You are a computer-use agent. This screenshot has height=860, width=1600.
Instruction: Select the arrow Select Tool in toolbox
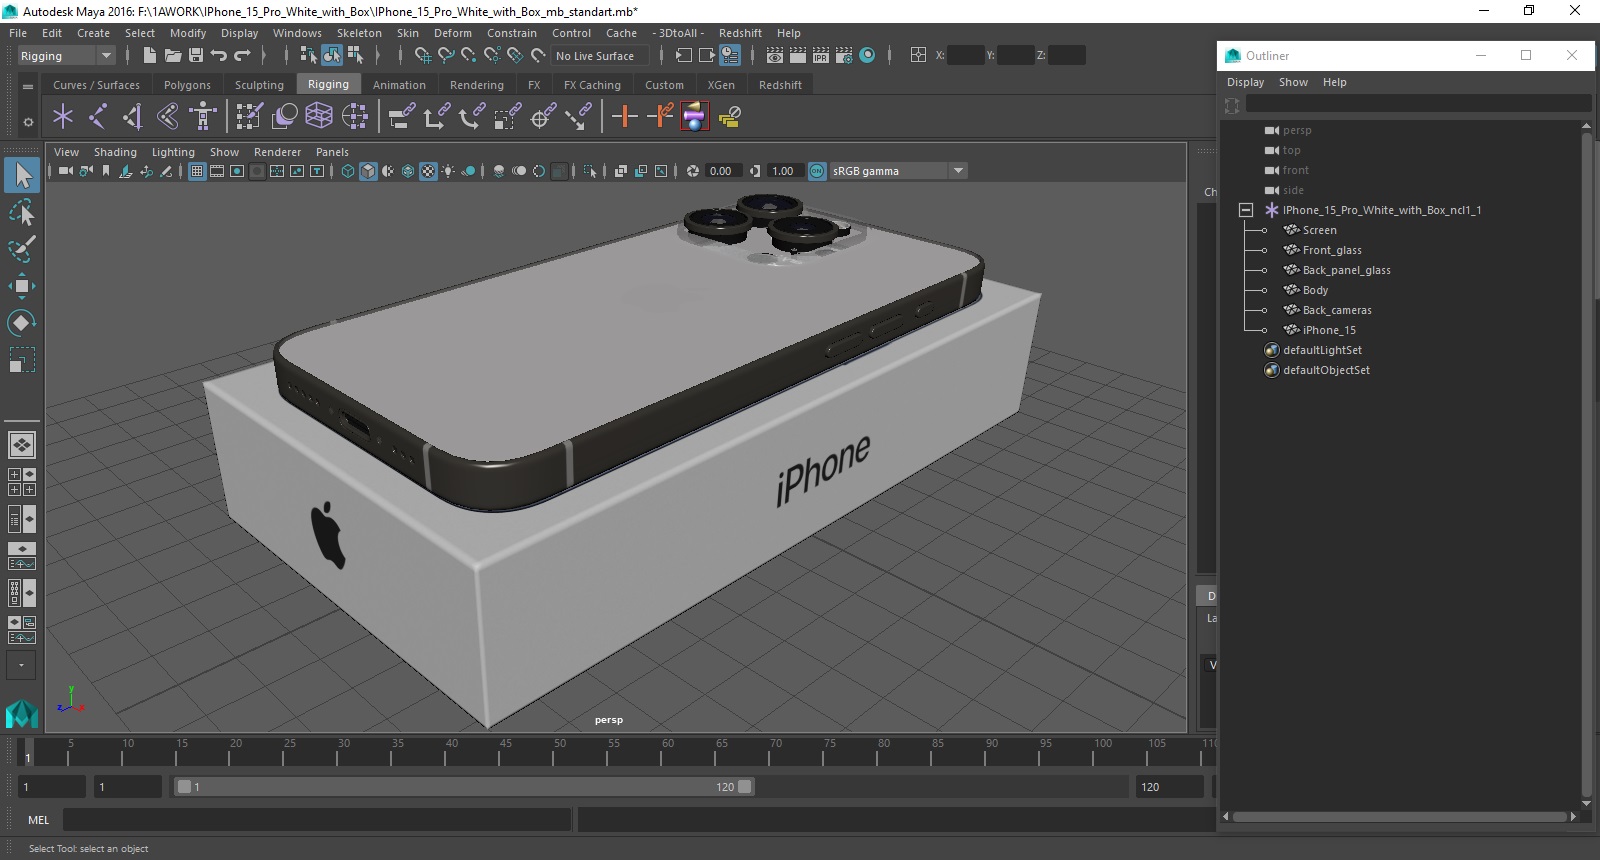click(x=22, y=175)
